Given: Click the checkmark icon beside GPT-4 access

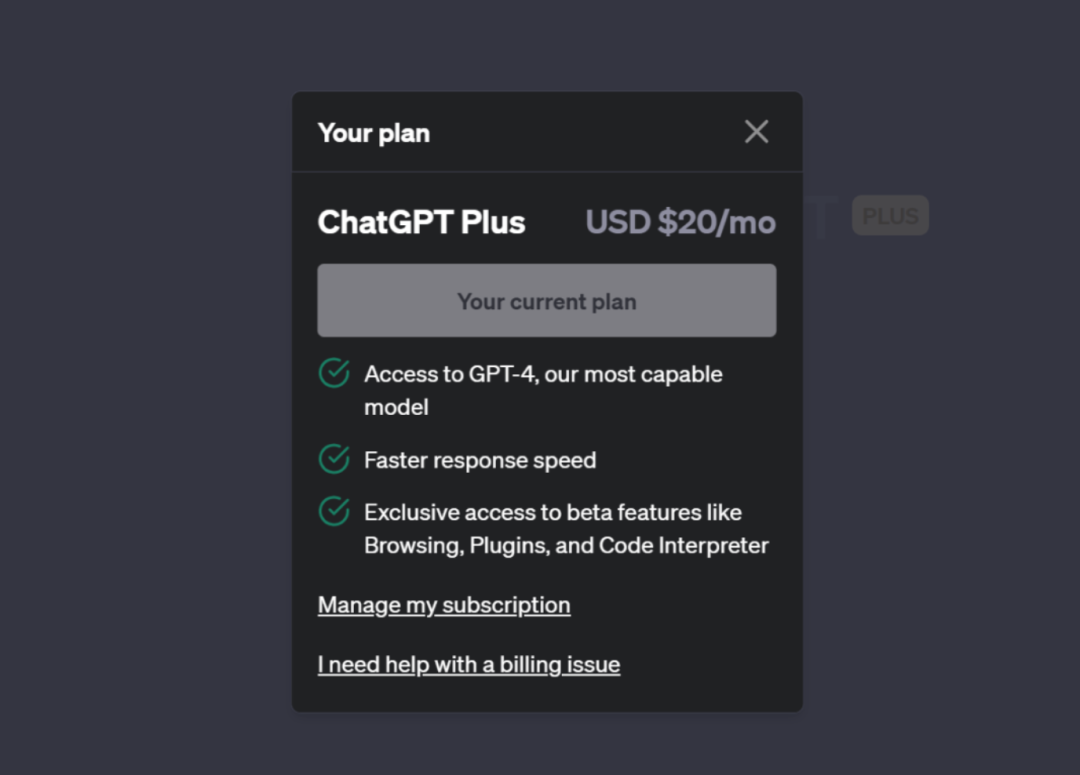Looking at the screenshot, I should point(334,374).
